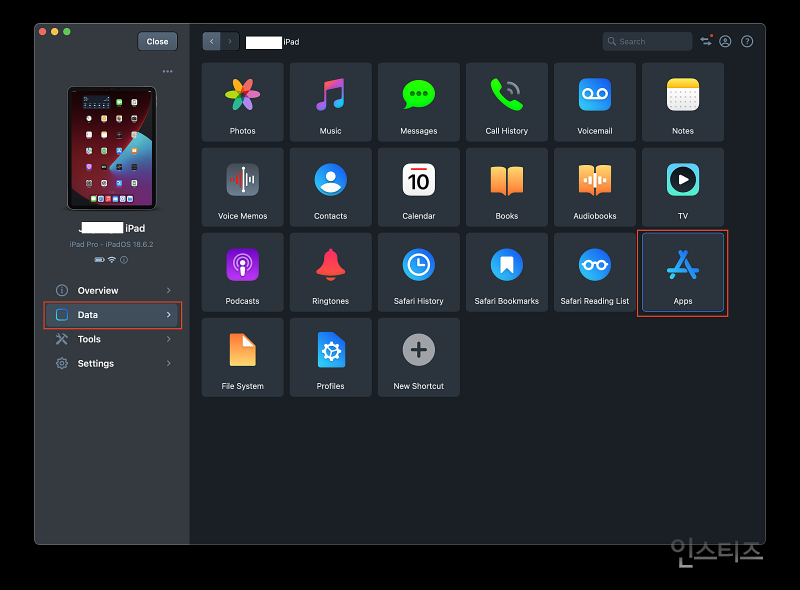Expand the Data chevron

point(168,315)
